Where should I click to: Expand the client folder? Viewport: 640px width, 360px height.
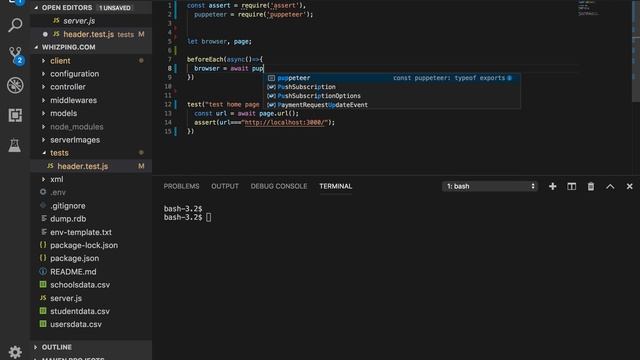coord(44,61)
